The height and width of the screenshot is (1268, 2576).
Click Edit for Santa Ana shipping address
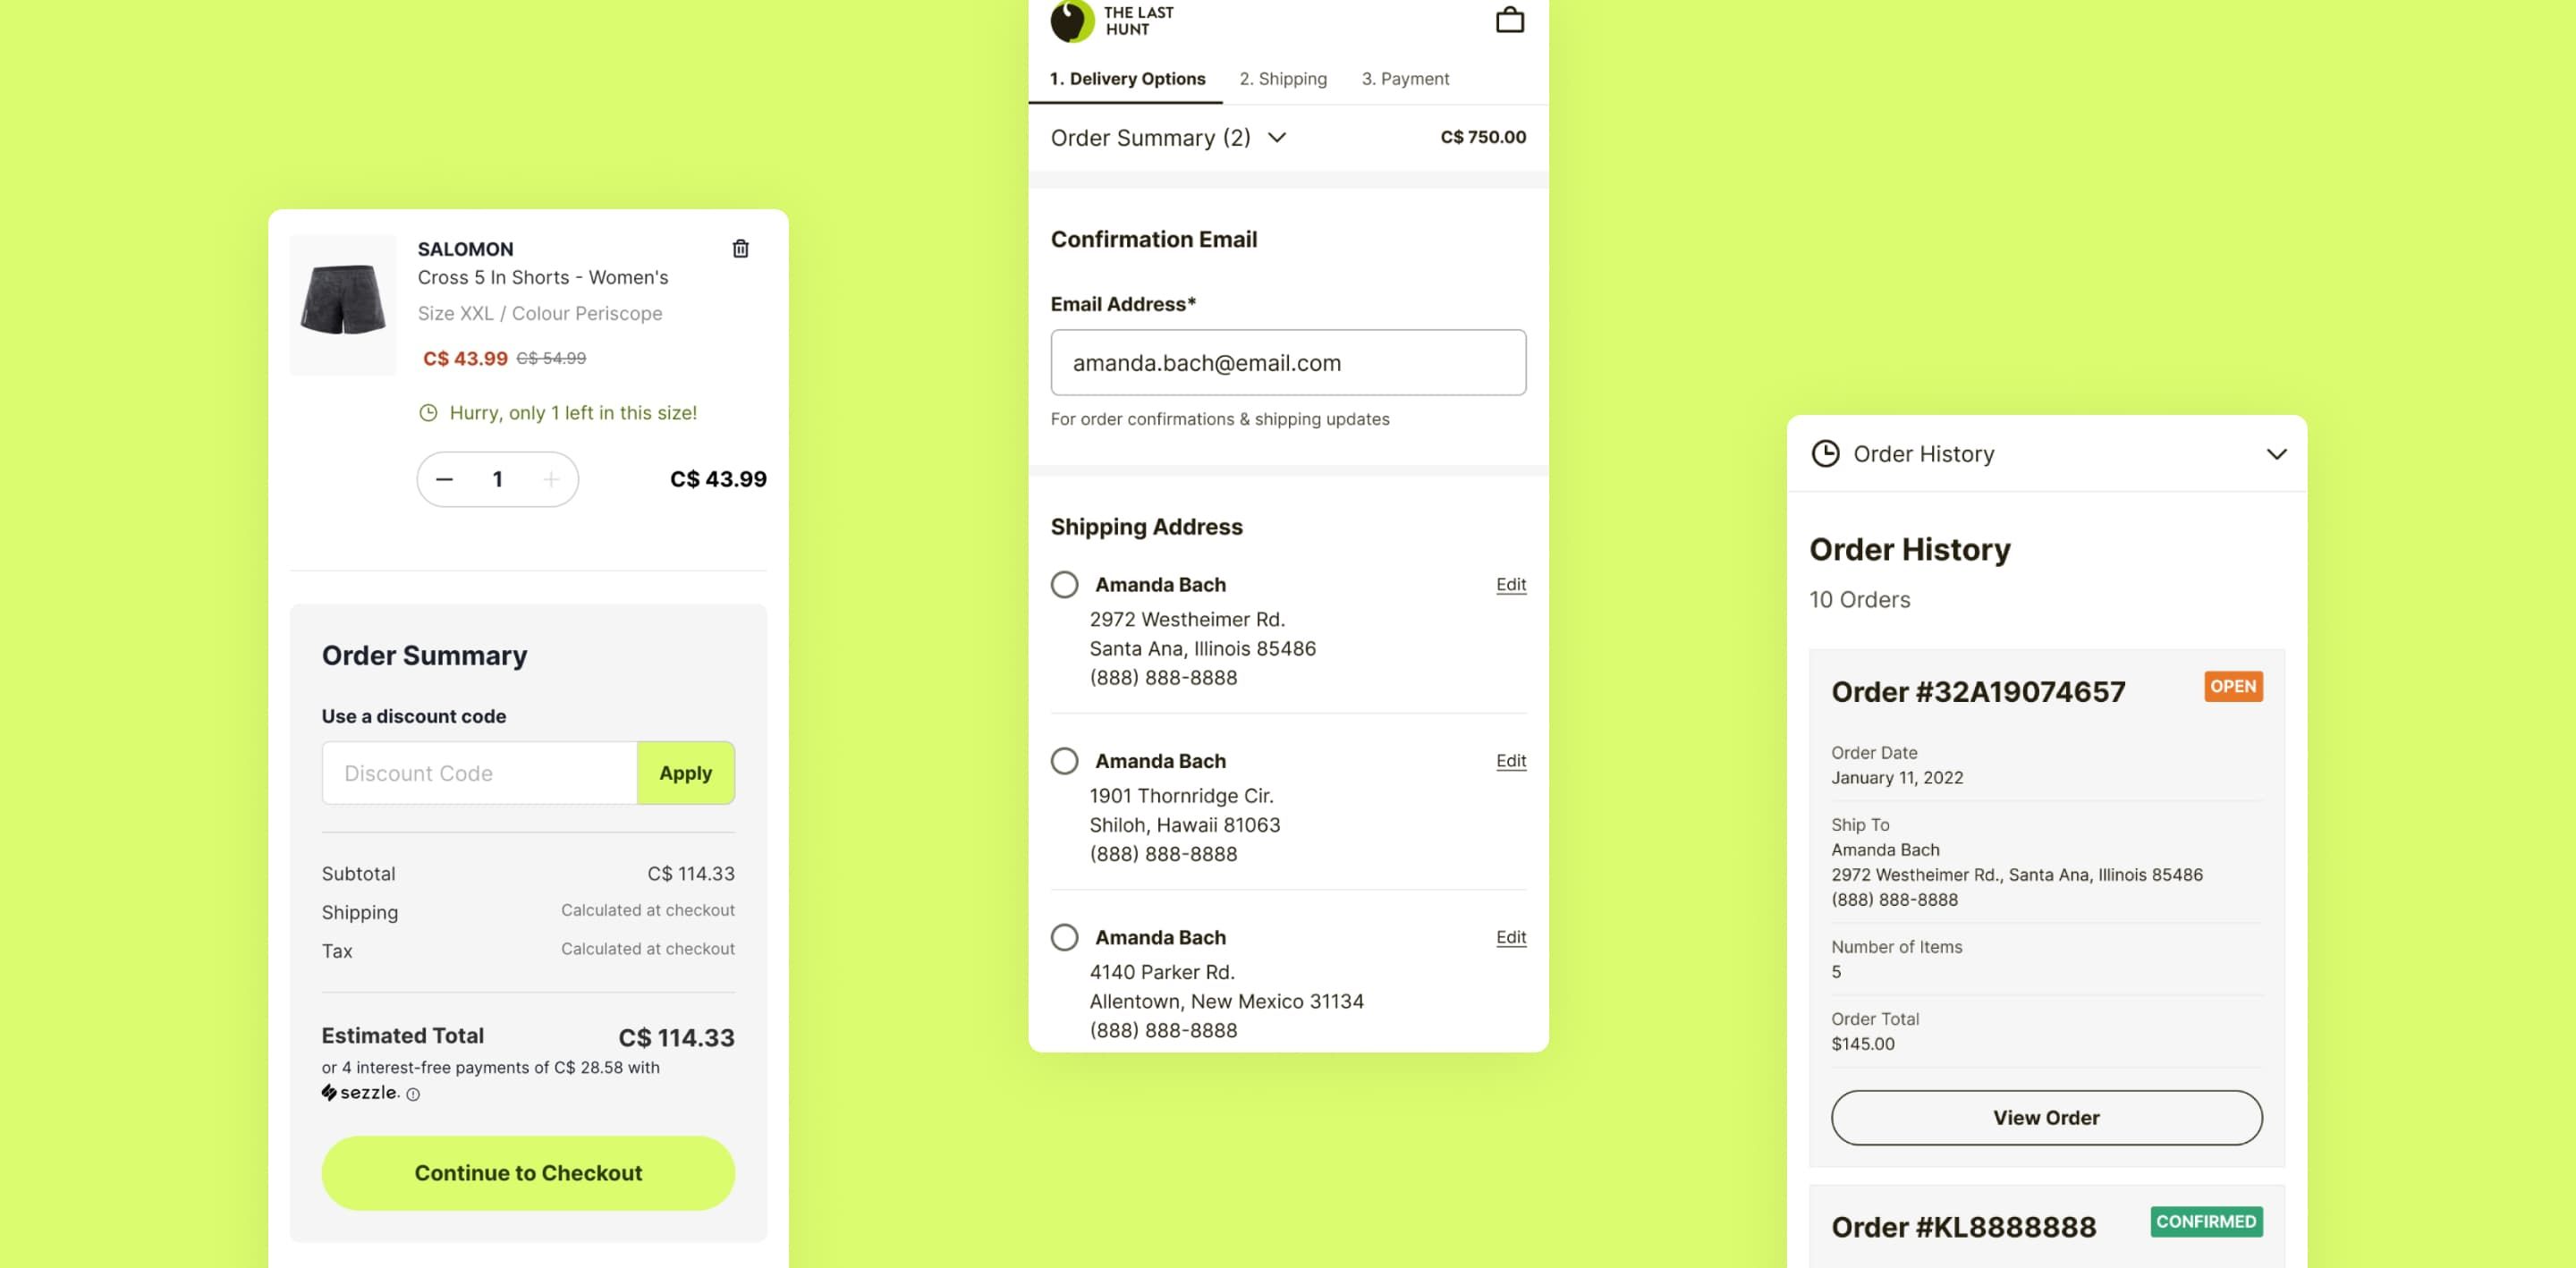tap(1510, 585)
